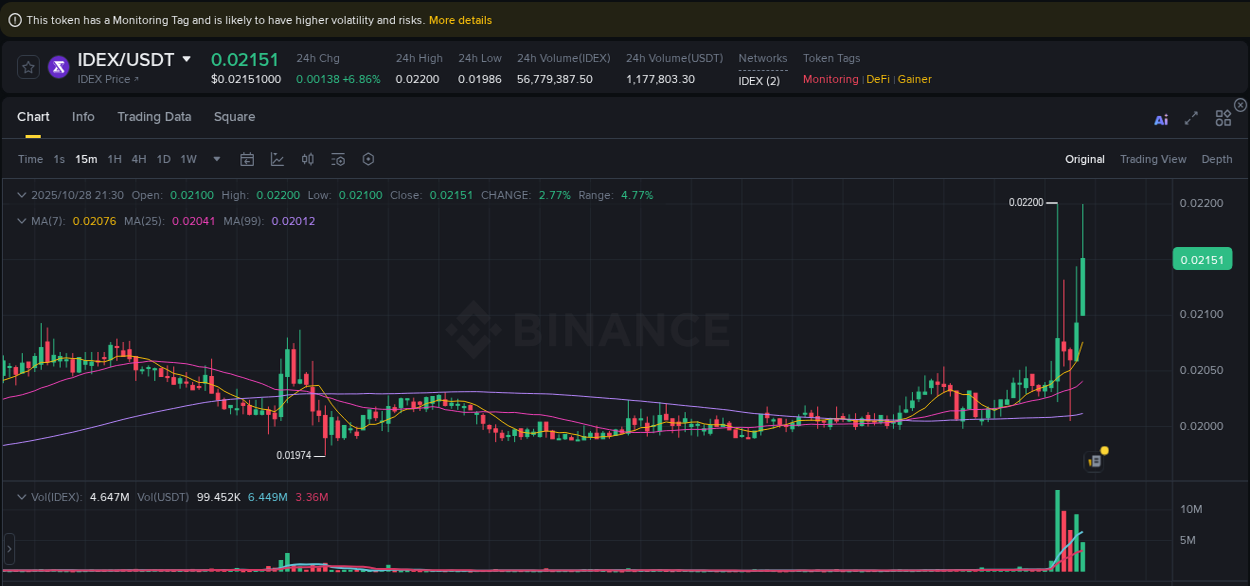Image resolution: width=1250 pixels, height=586 pixels.
Task: Open the Depth view tab
Action: click(x=1217, y=159)
